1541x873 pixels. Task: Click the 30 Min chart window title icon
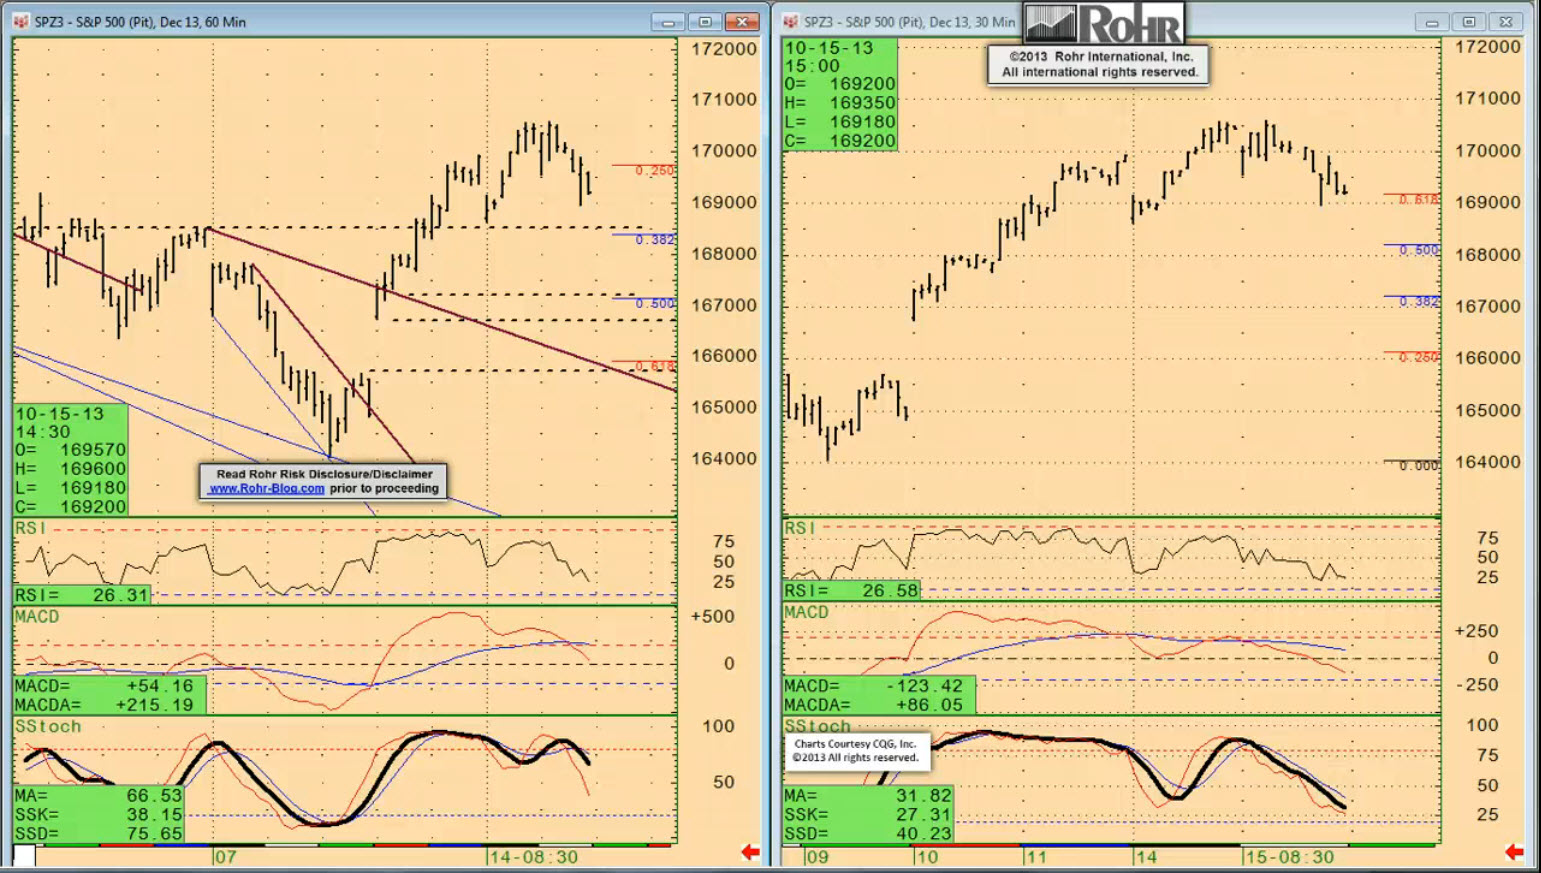[791, 21]
